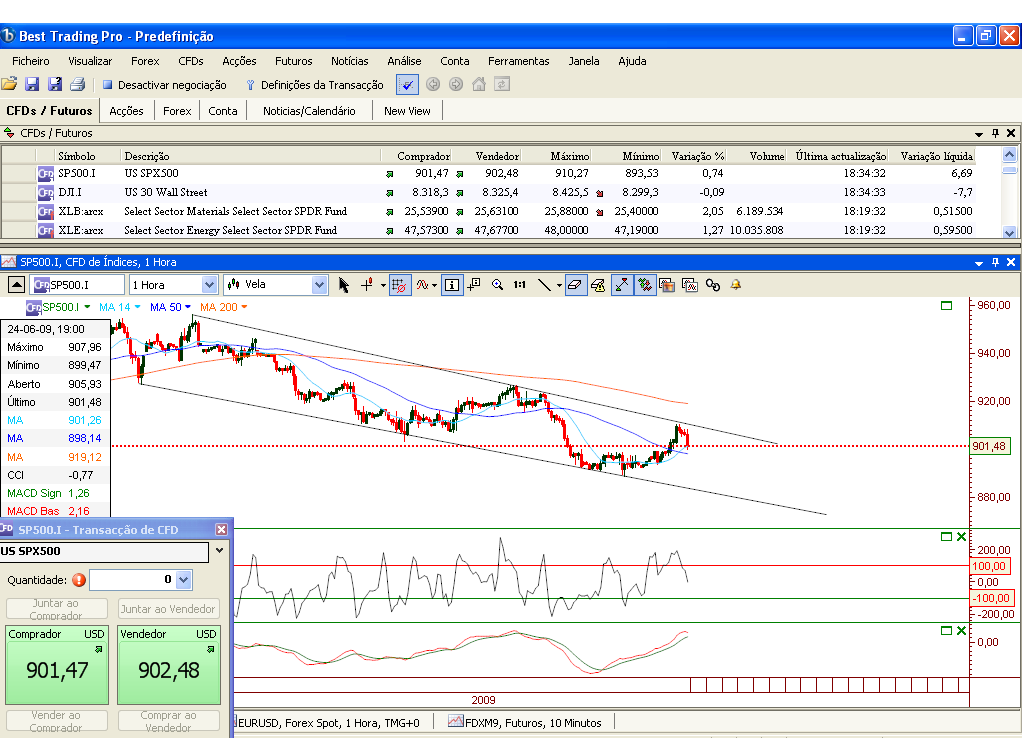Click the chart window settings icon
Screen dimensions: 1024x738
690,285
